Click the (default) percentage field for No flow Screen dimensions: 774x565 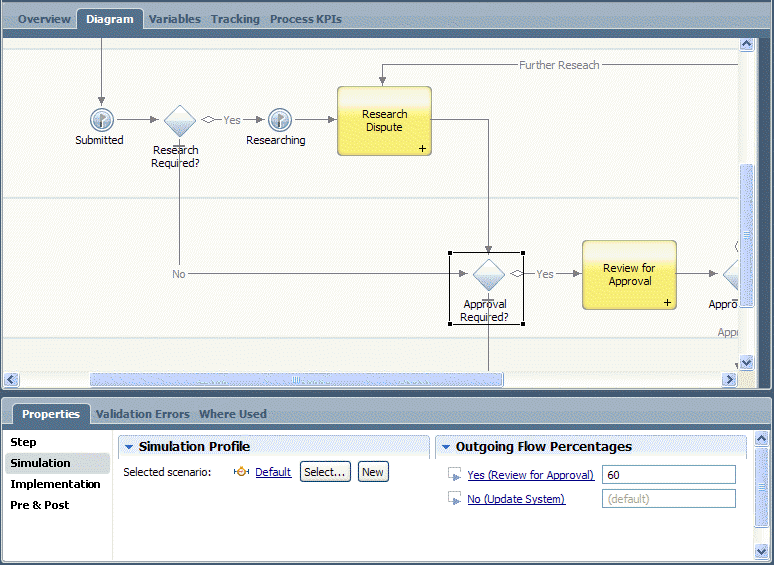669,498
